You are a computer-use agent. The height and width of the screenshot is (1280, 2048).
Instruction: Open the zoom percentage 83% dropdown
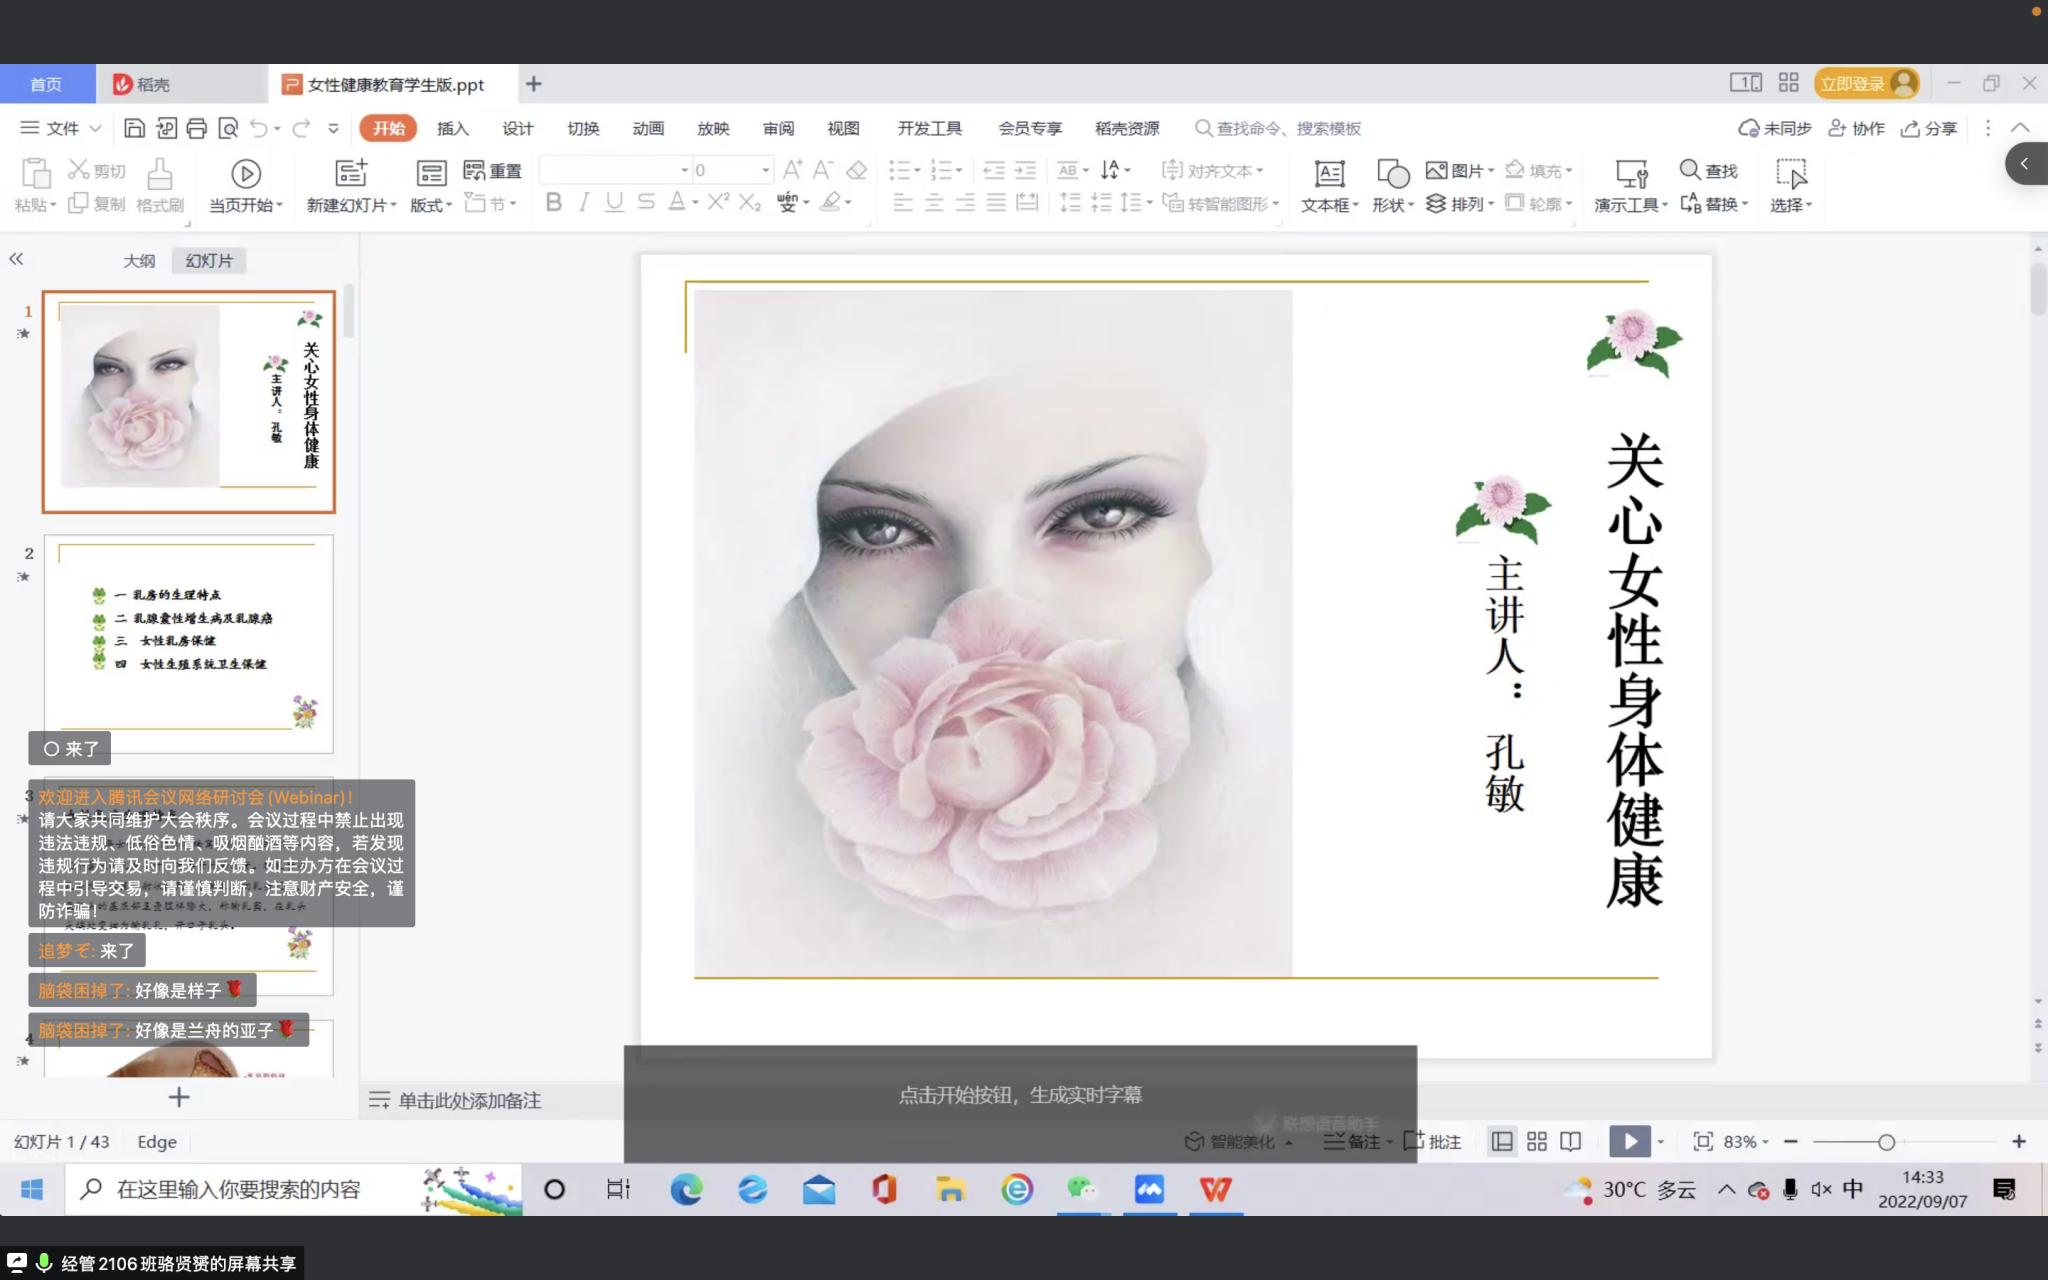click(x=1746, y=1141)
